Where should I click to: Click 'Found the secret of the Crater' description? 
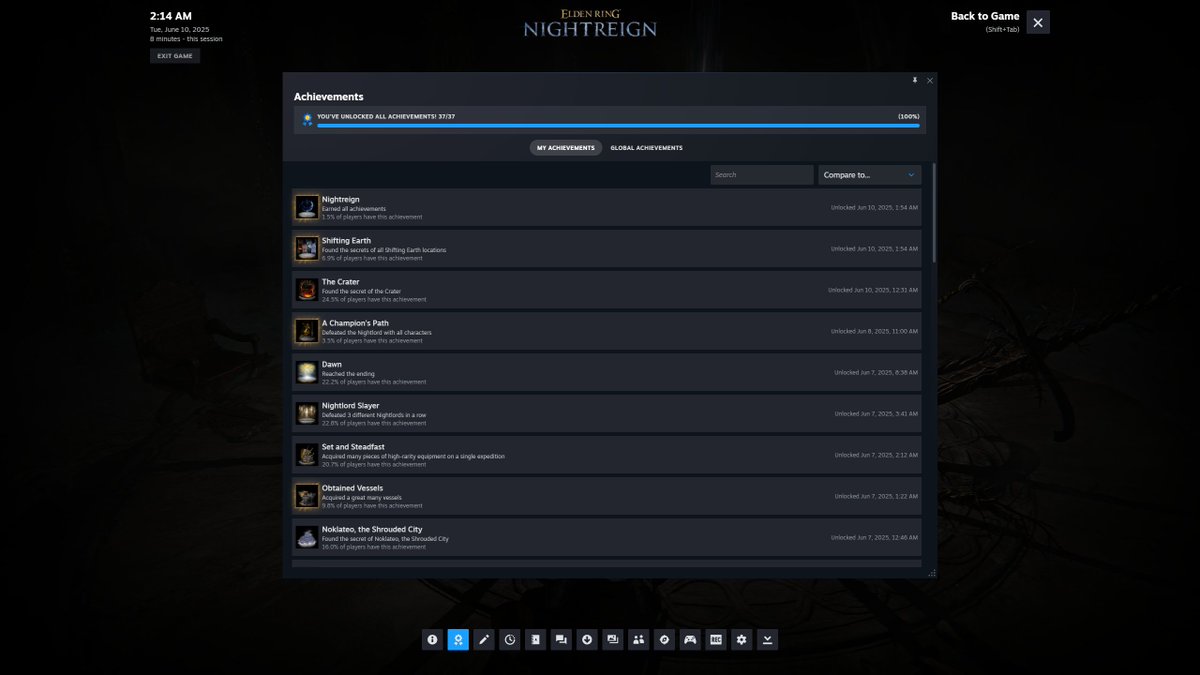point(361,291)
